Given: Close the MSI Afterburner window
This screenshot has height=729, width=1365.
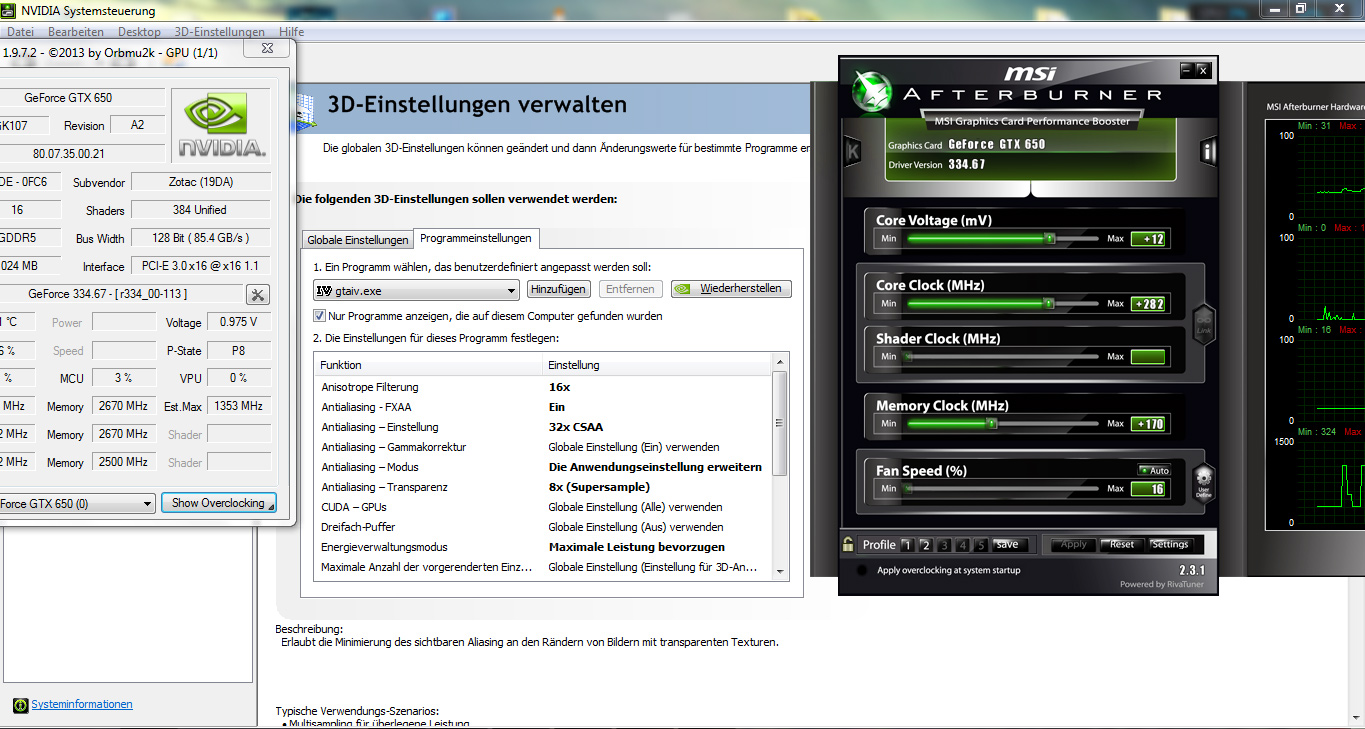Looking at the screenshot, I should click(x=1203, y=70).
